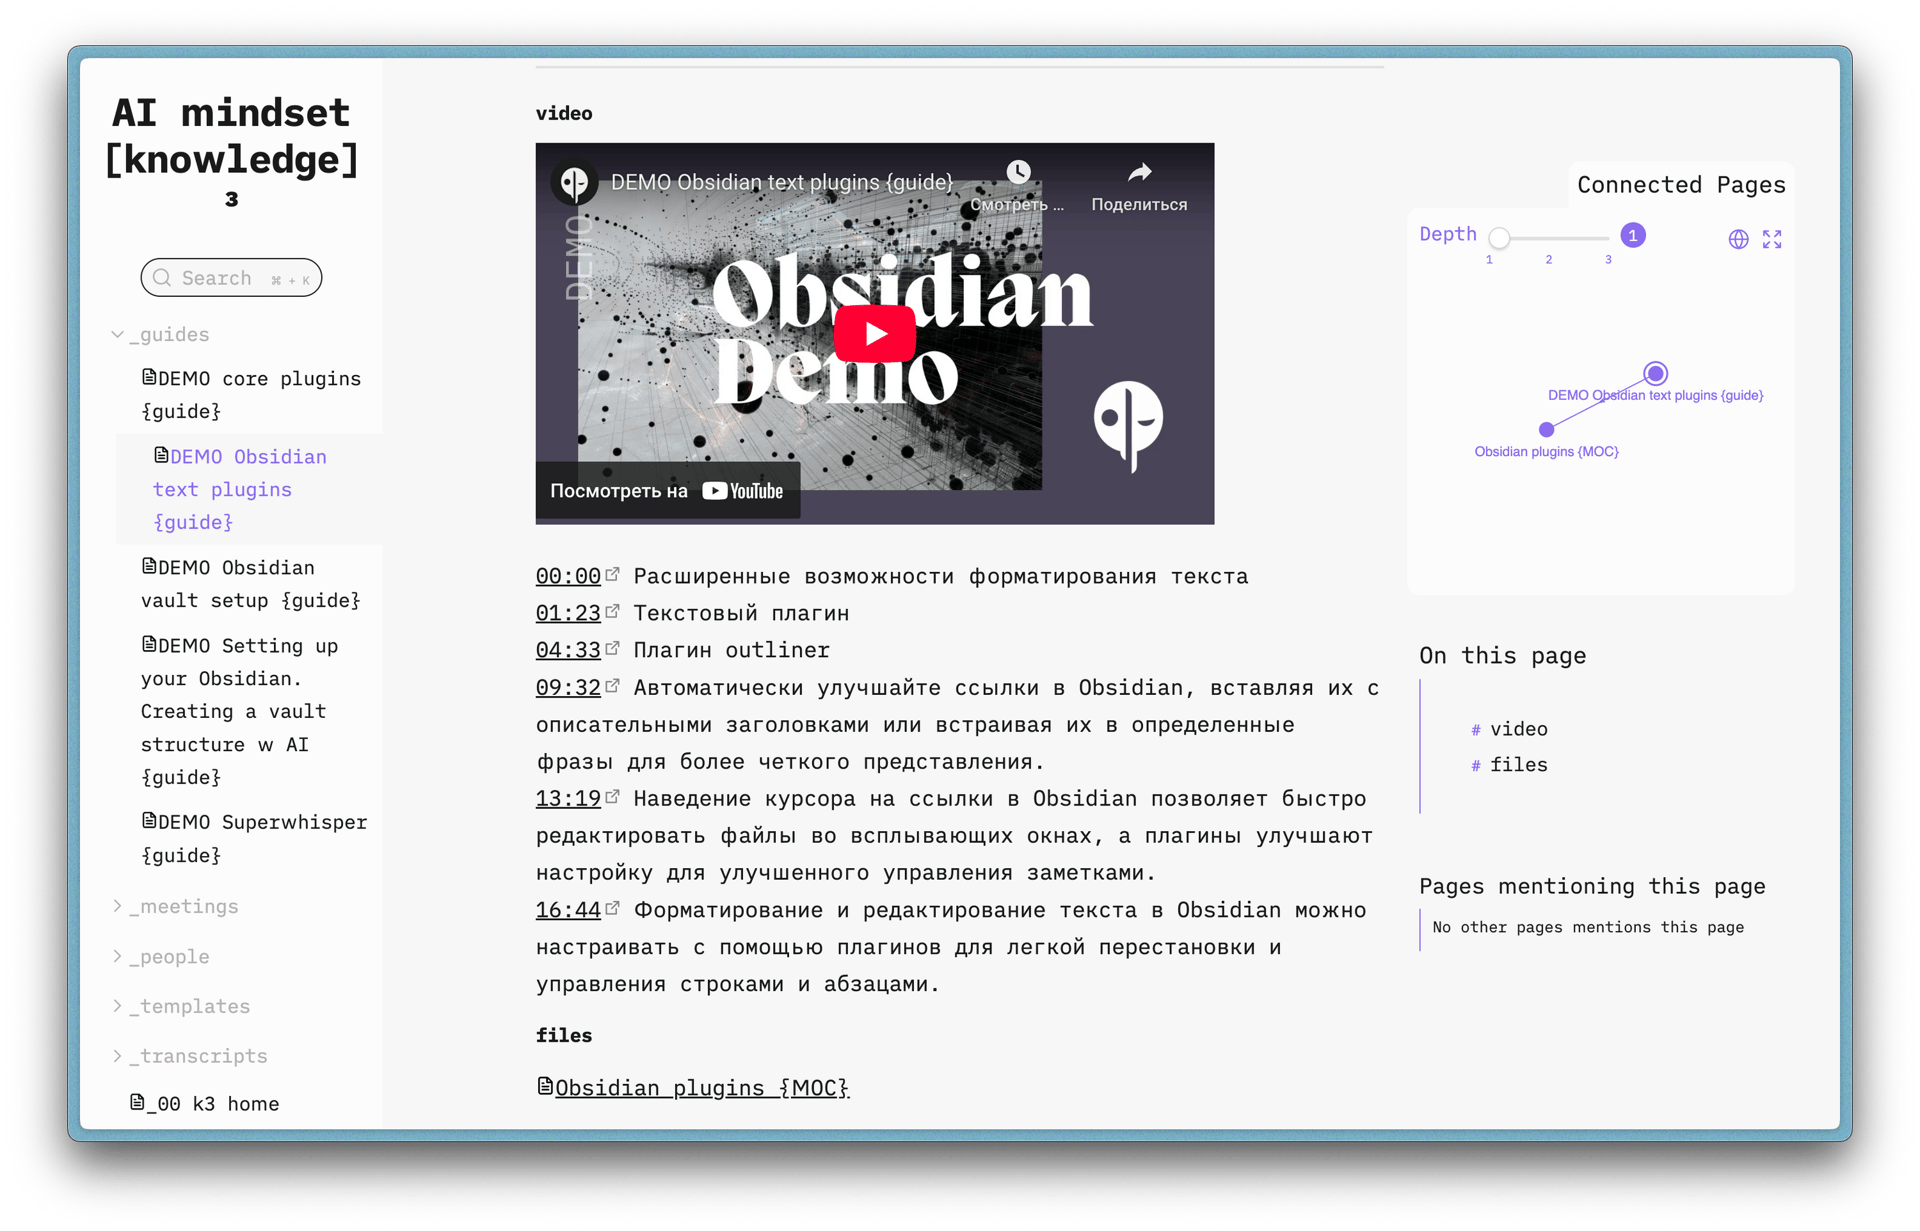Expand the graph to fullscreen
This screenshot has width=1920, height=1231.
pyautogui.click(x=1772, y=239)
